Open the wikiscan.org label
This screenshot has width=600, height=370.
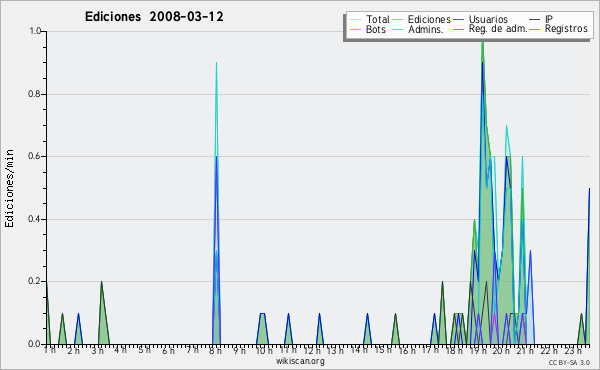pyautogui.click(x=300, y=361)
